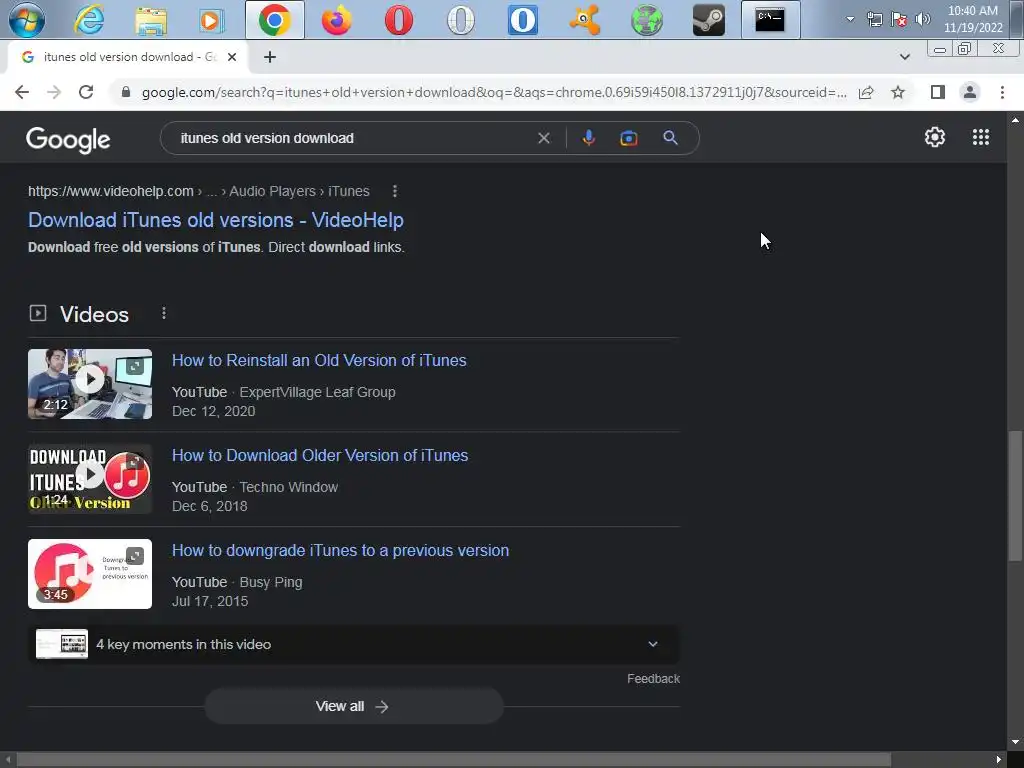The width and height of the screenshot is (1024, 768).
Task: Open more options beside Videos heading
Action: pyautogui.click(x=164, y=313)
